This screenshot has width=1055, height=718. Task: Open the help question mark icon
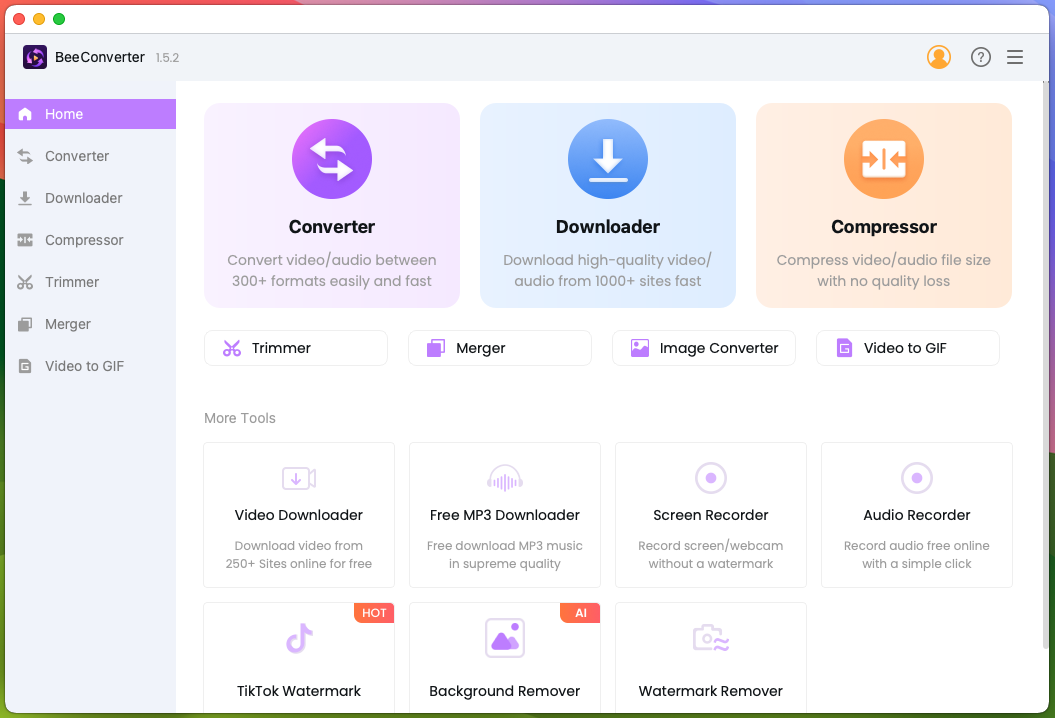tap(980, 57)
